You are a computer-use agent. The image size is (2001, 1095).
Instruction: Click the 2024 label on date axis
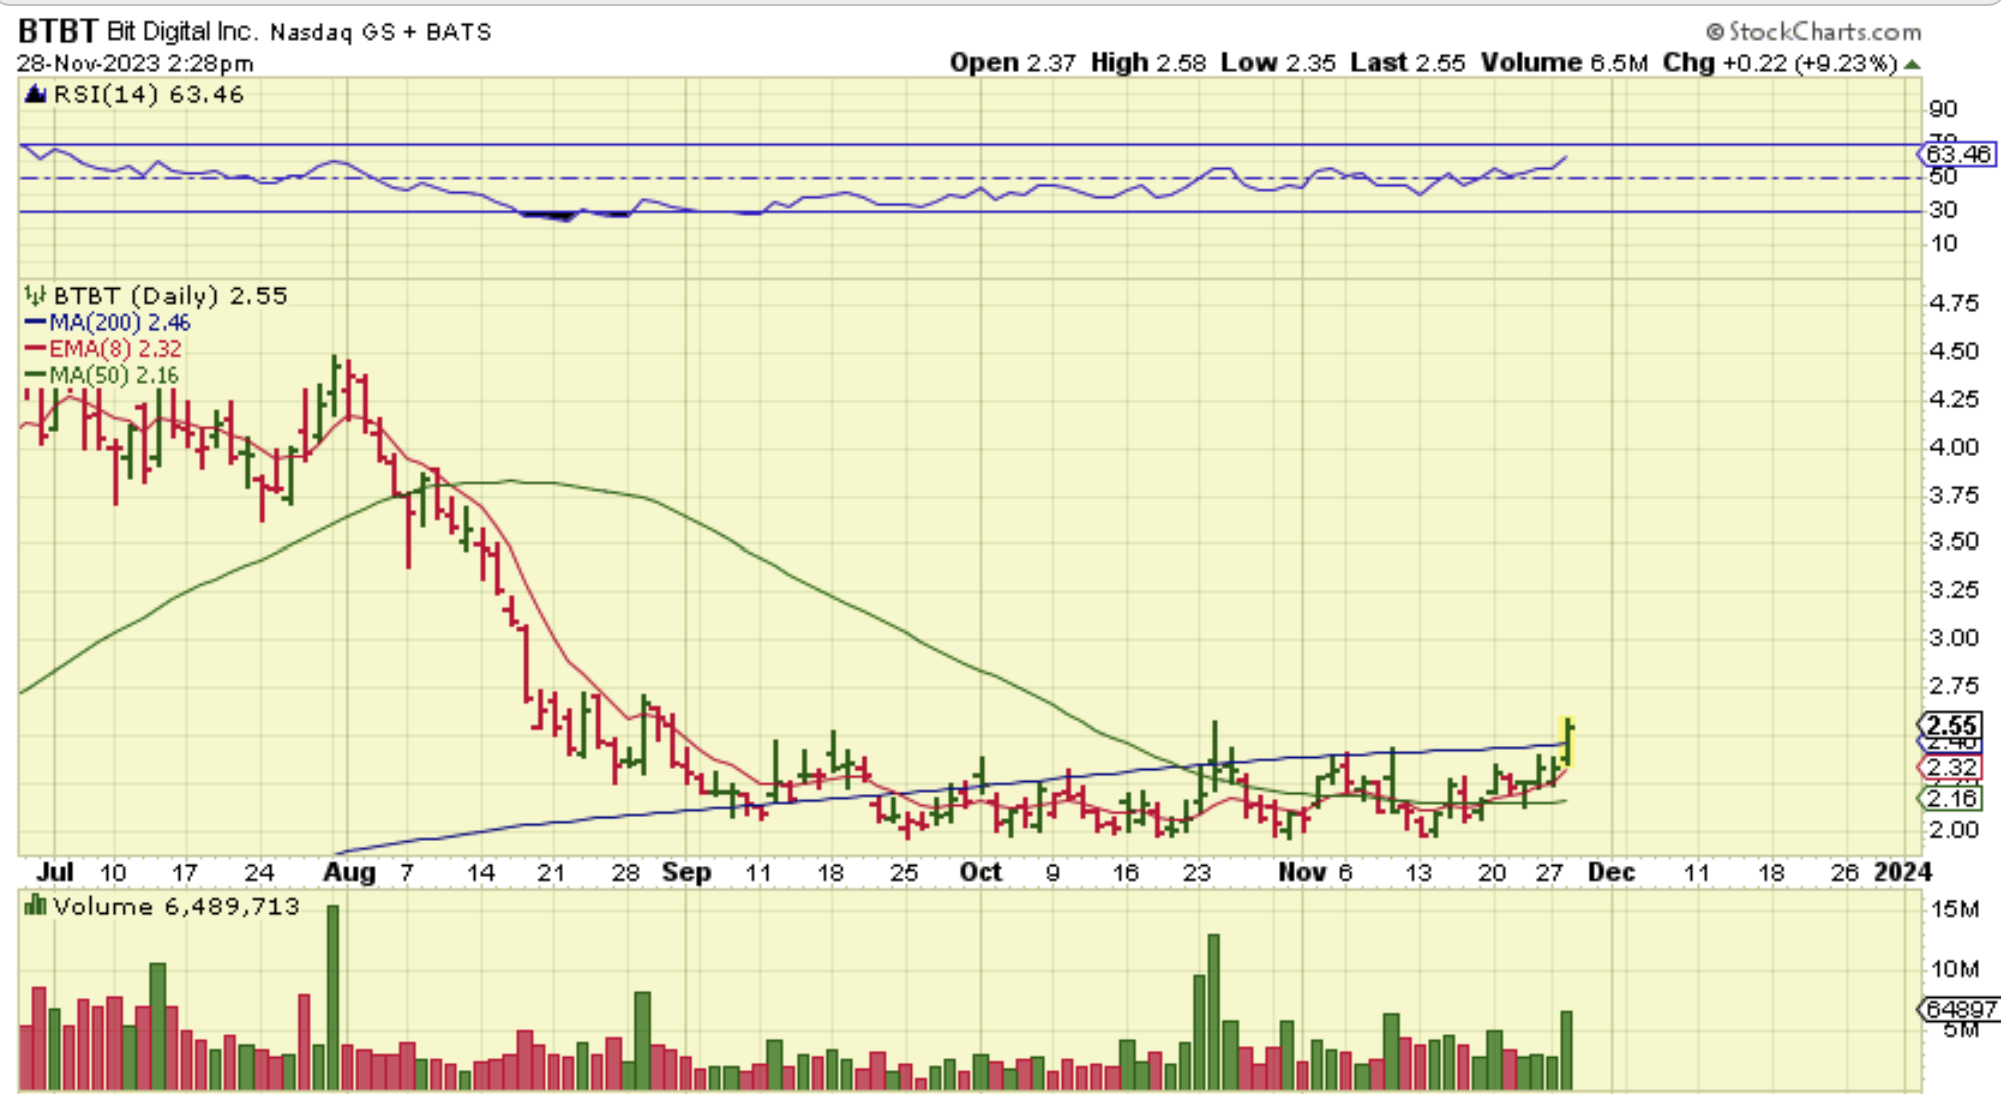click(1902, 872)
